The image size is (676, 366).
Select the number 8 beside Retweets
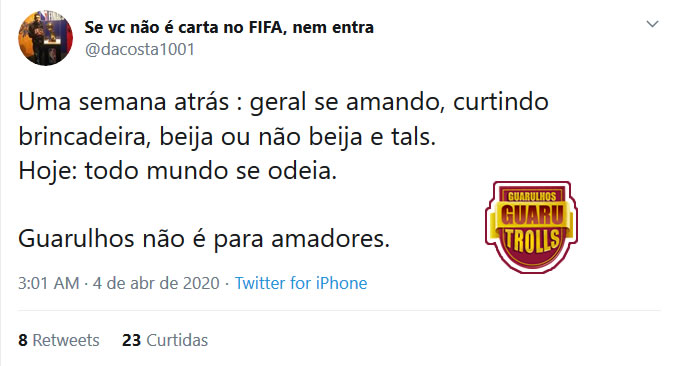click(x=23, y=340)
